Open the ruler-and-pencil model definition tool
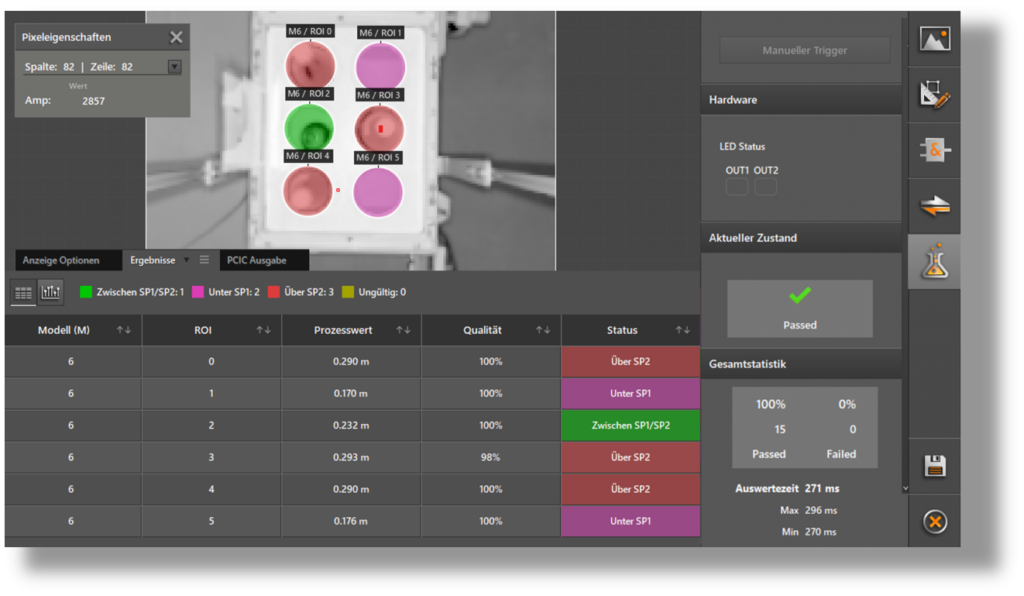This screenshot has height=596, width=1024. [934, 95]
